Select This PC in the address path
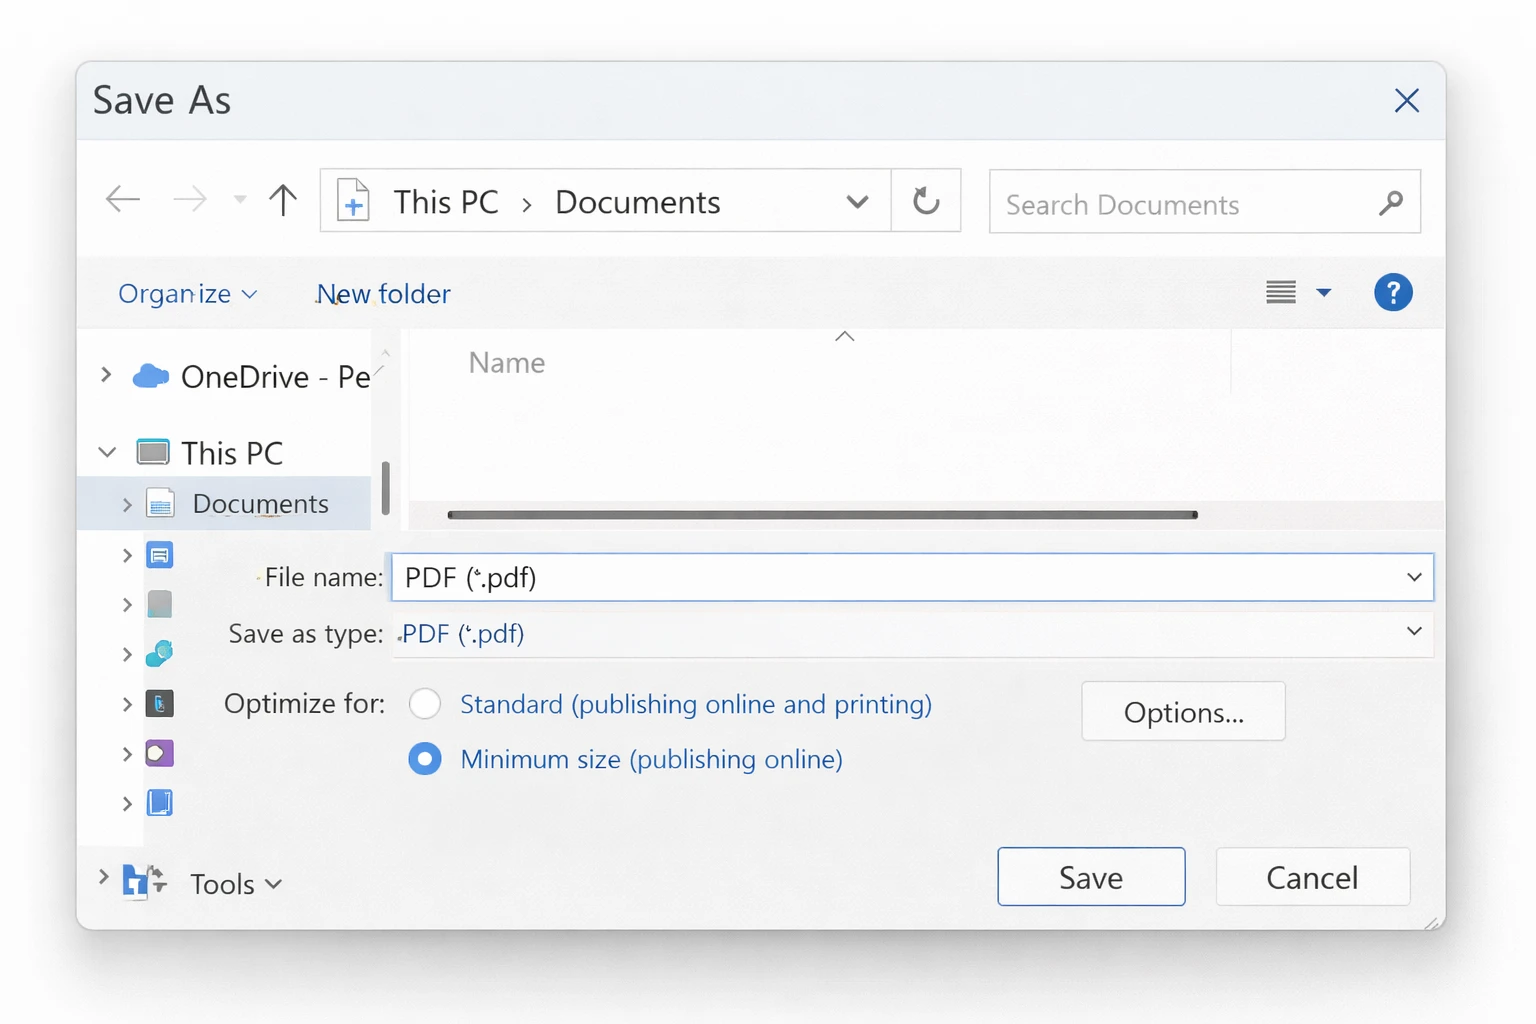 coord(446,202)
